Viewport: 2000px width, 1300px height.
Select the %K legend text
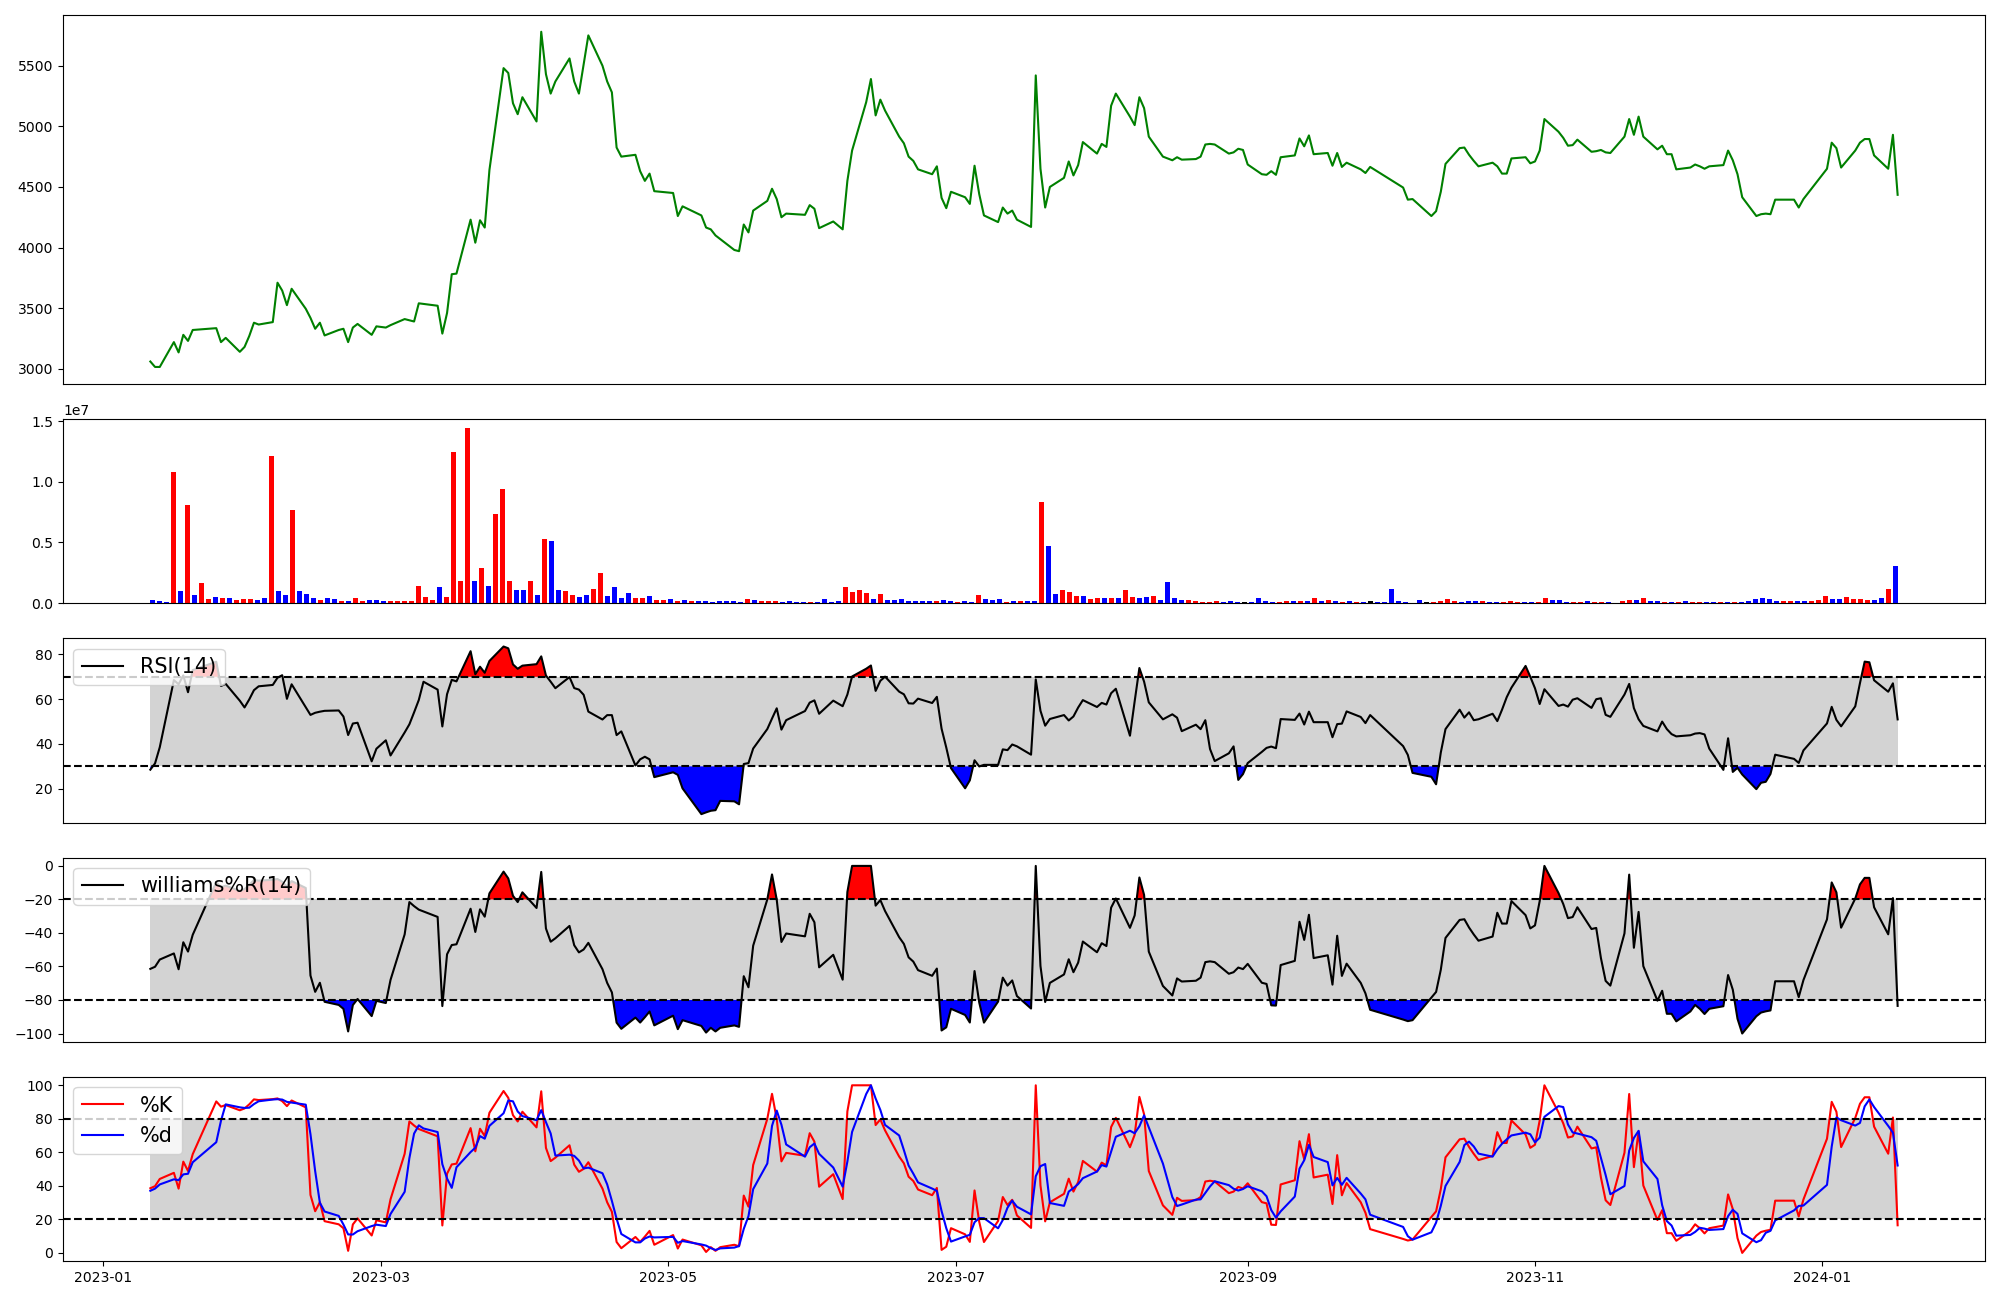click(x=156, y=1105)
